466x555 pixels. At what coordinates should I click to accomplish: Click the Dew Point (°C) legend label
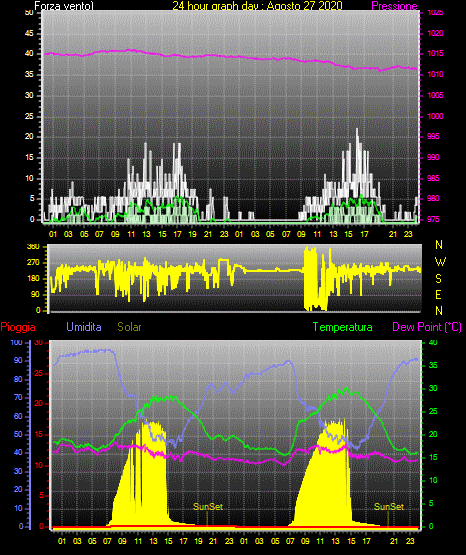pyautogui.click(x=427, y=327)
